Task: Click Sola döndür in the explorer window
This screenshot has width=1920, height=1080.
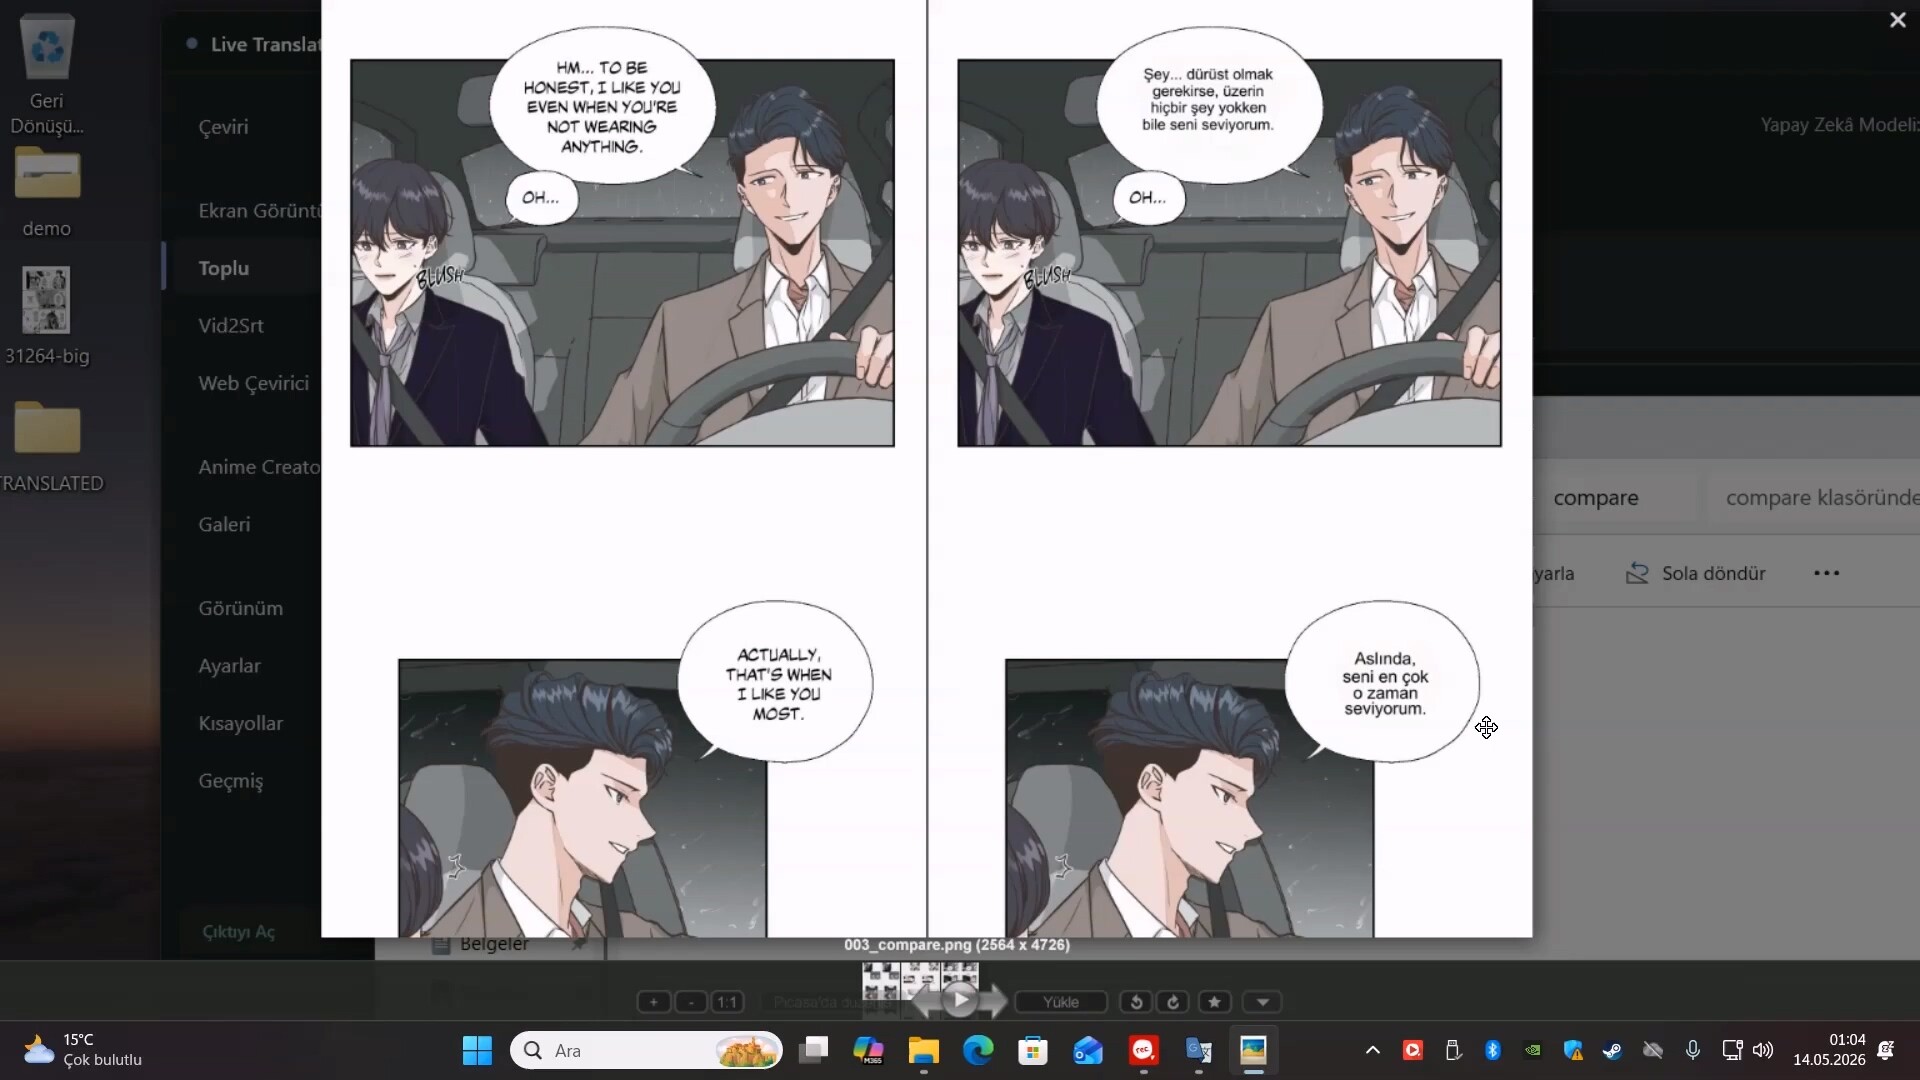Action: (1695, 574)
